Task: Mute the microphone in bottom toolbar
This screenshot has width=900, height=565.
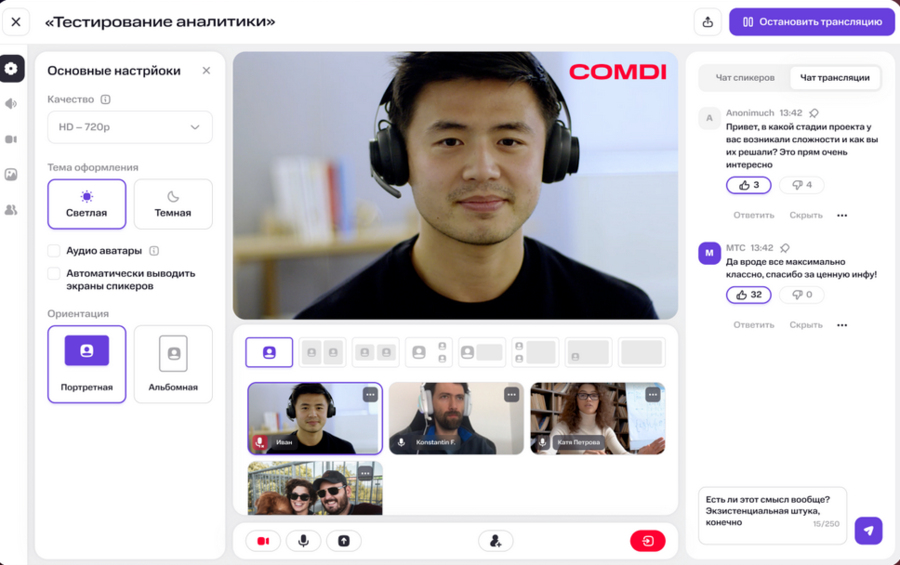Action: [303, 541]
